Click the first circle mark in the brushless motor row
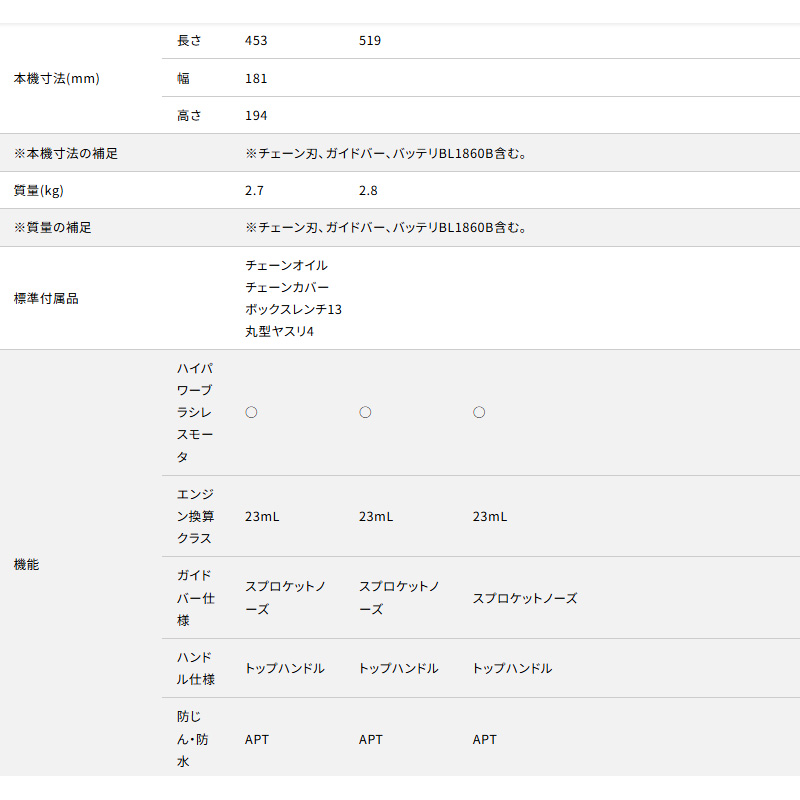The image size is (800, 800). click(x=251, y=412)
